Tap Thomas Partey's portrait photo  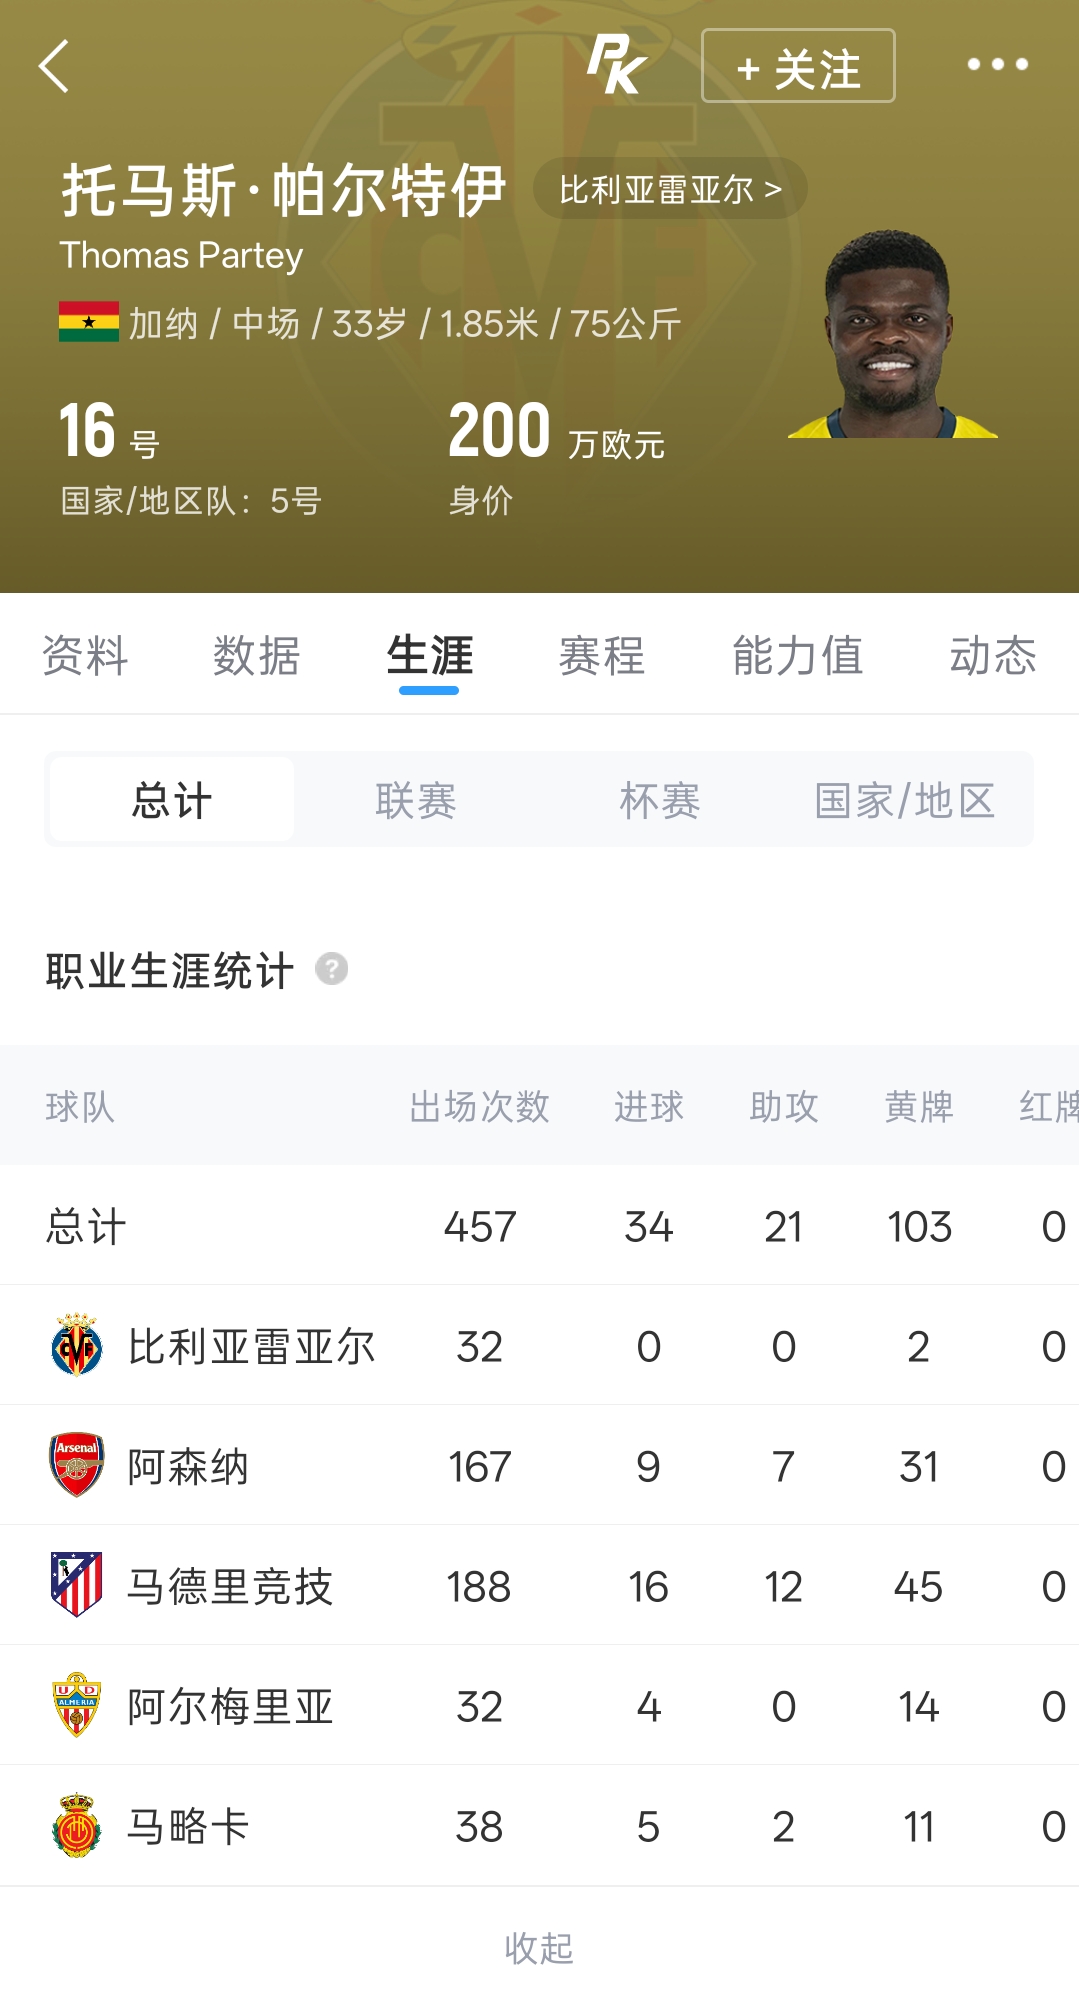(x=892, y=334)
